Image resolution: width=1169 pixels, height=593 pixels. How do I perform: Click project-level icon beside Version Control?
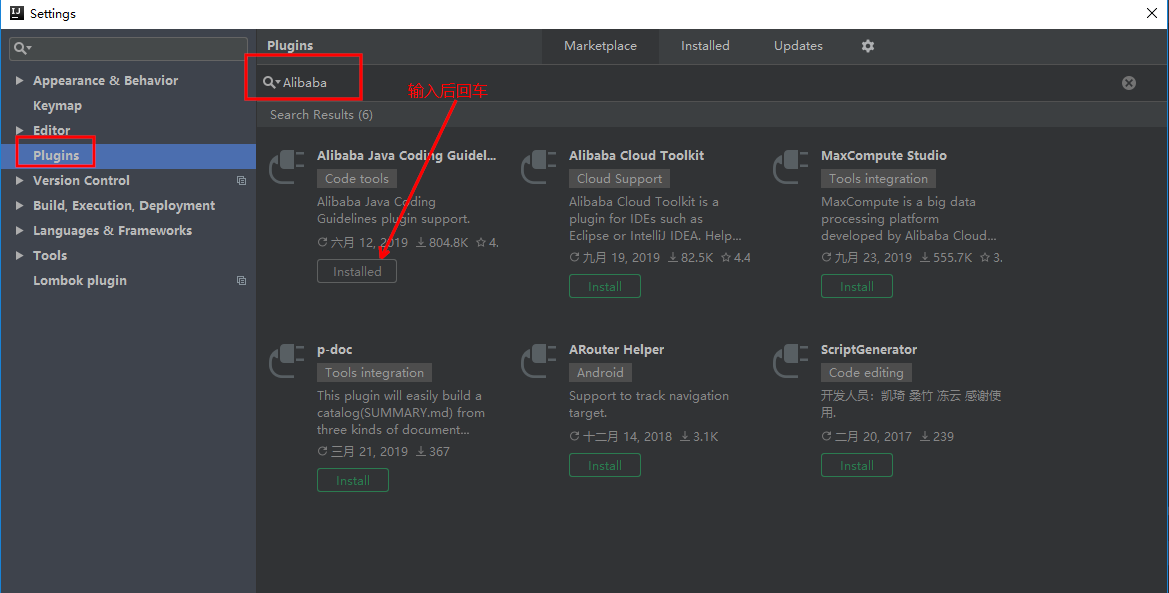point(241,181)
